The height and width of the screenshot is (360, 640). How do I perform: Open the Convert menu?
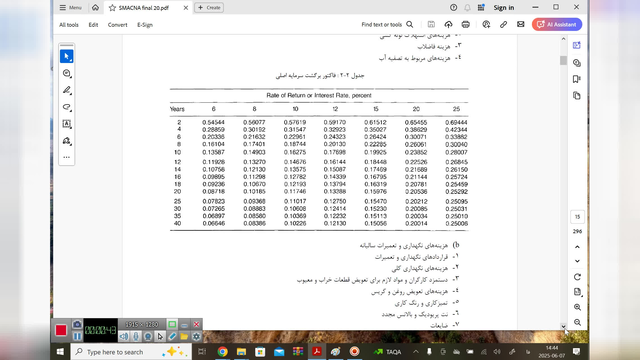pos(118,25)
